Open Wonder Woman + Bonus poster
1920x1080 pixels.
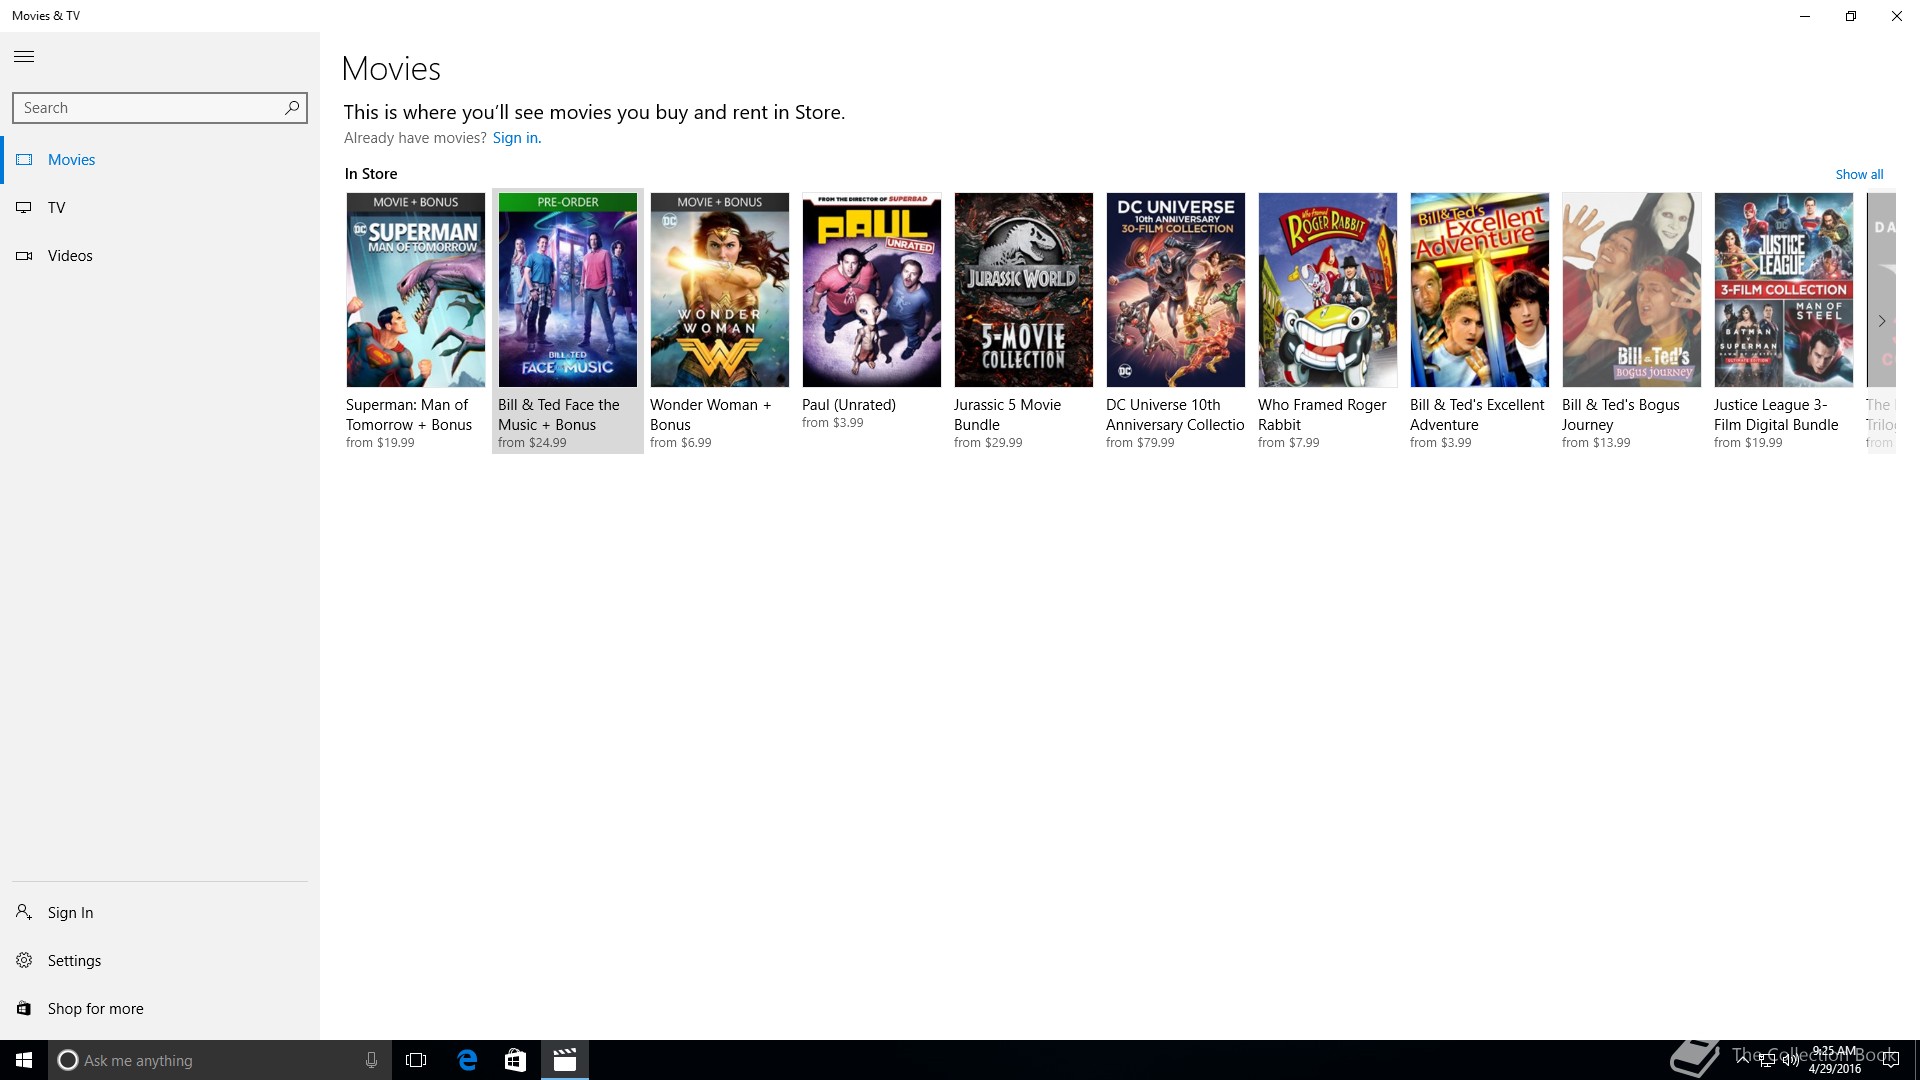pyautogui.click(x=720, y=290)
